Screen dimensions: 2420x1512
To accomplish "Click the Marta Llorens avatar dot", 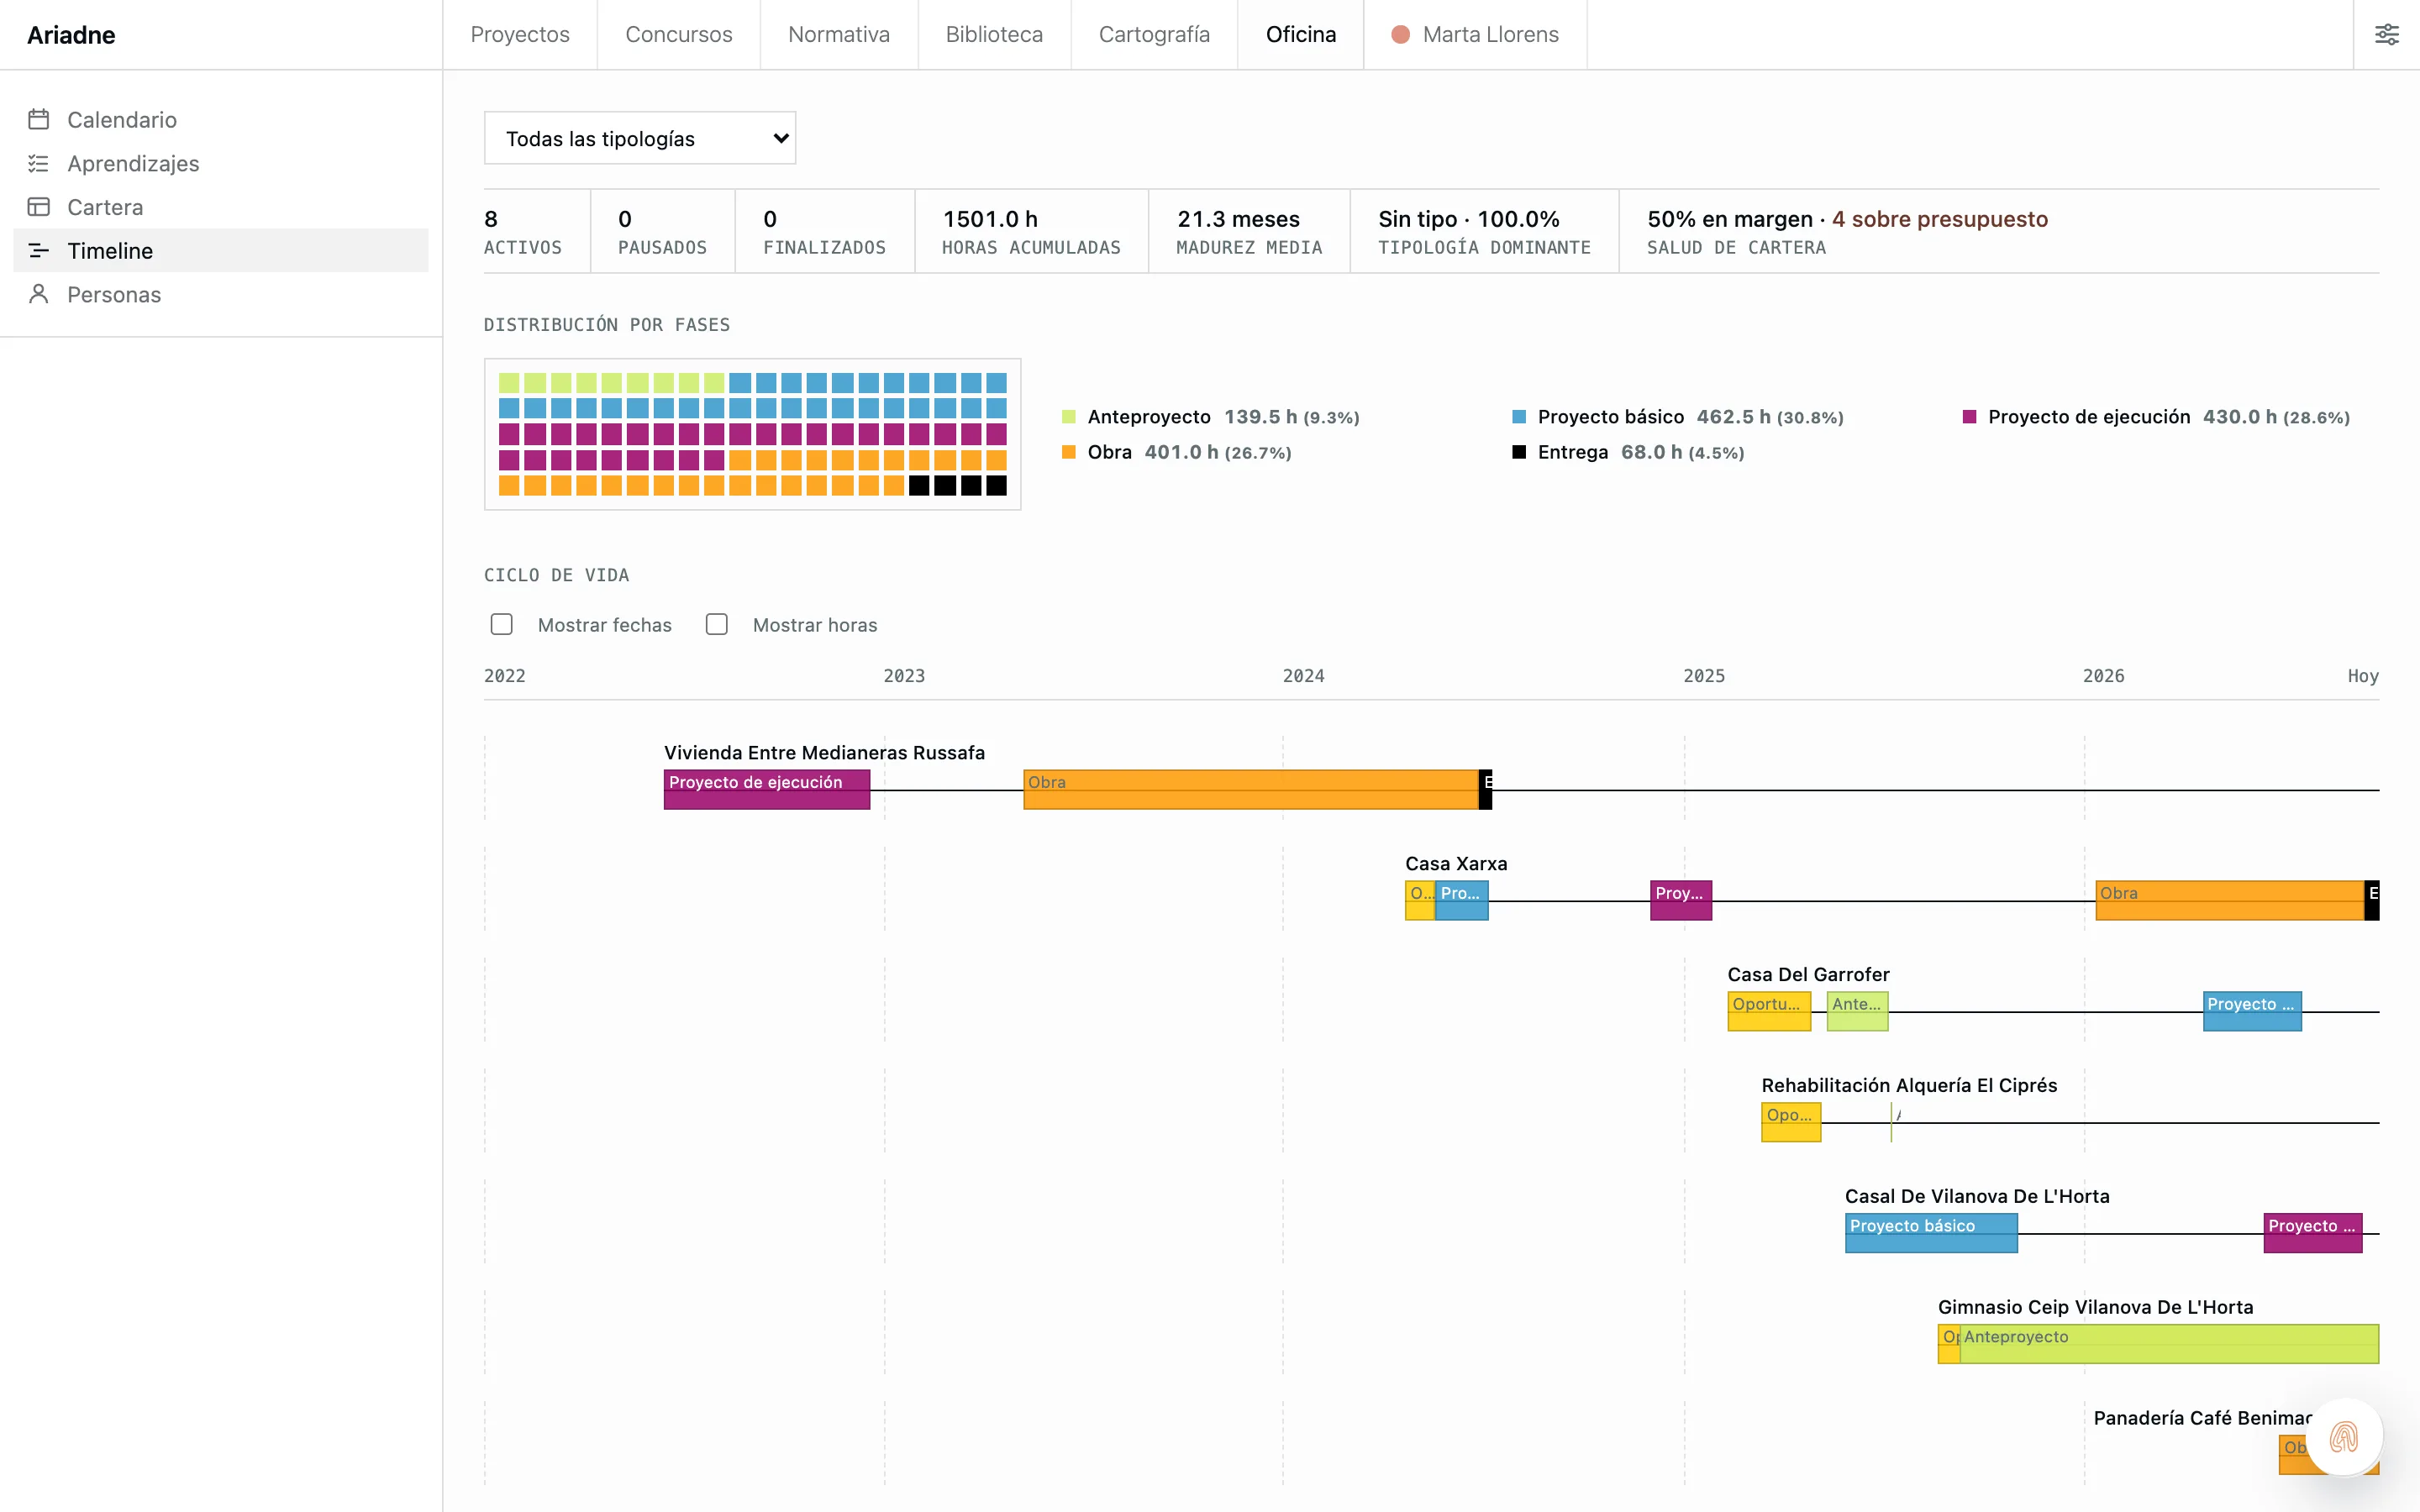I will click(1400, 35).
